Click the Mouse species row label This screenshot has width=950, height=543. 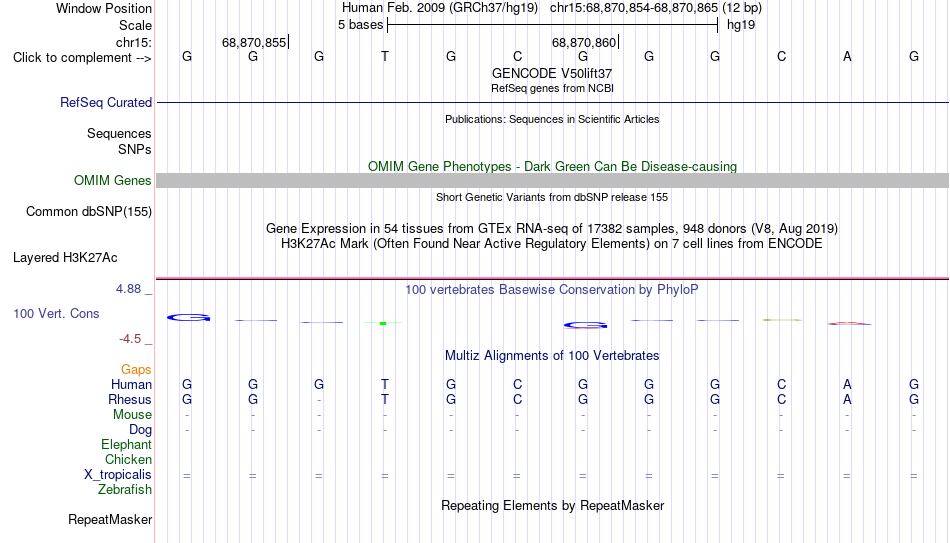[132, 415]
